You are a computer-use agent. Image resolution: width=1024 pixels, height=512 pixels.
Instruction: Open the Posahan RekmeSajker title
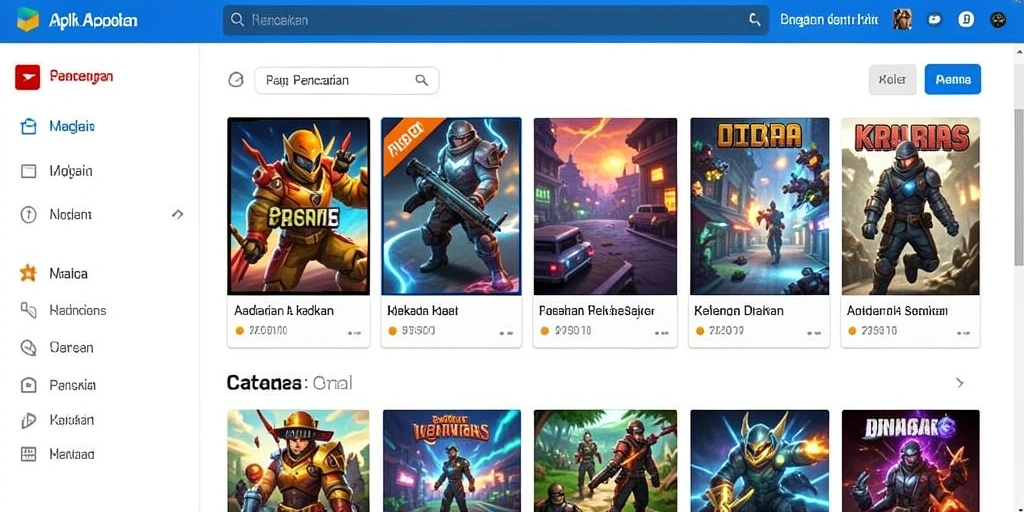tap(597, 311)
